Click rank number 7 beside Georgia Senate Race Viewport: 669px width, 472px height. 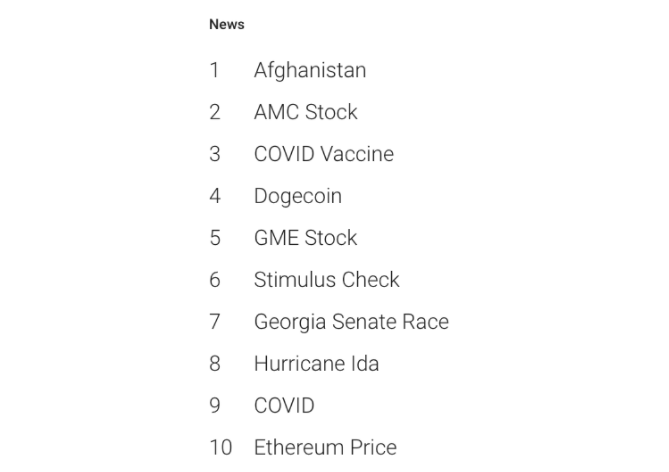click(x=214, y=322)
